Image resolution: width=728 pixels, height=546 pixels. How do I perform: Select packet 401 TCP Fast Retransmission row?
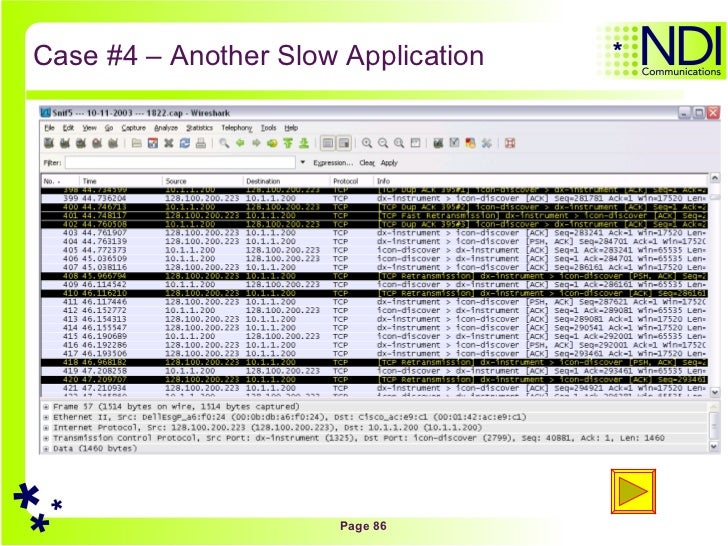pos(374,215)
